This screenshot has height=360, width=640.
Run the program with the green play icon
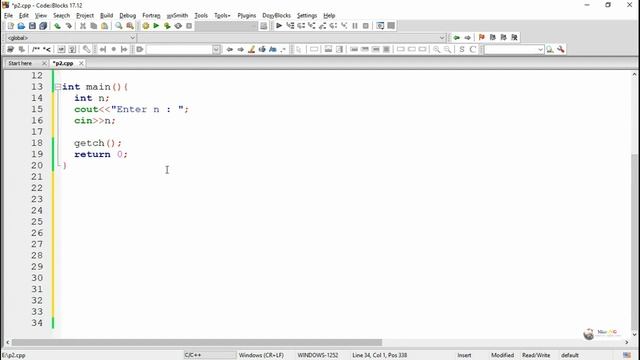click(156, 26)
